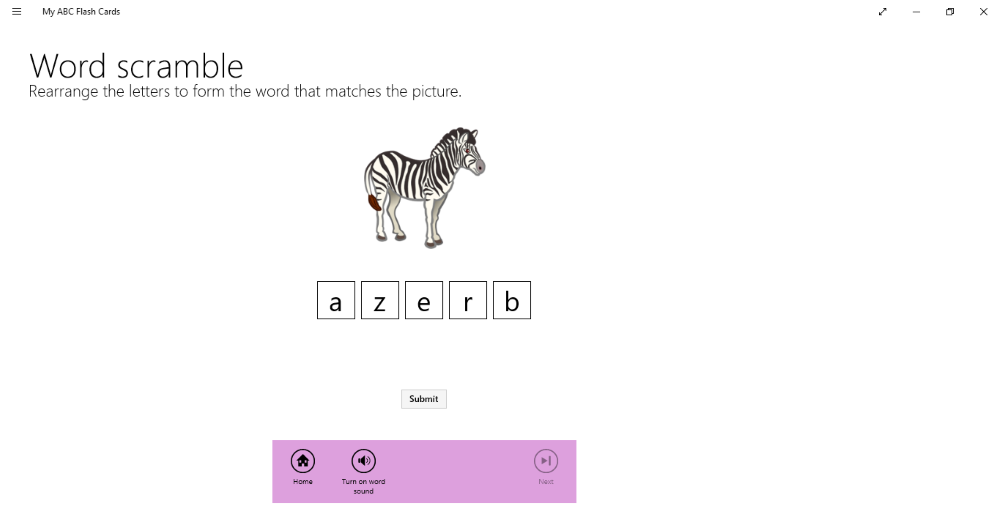Submit the word scramble answer

[x=423, y=399]
